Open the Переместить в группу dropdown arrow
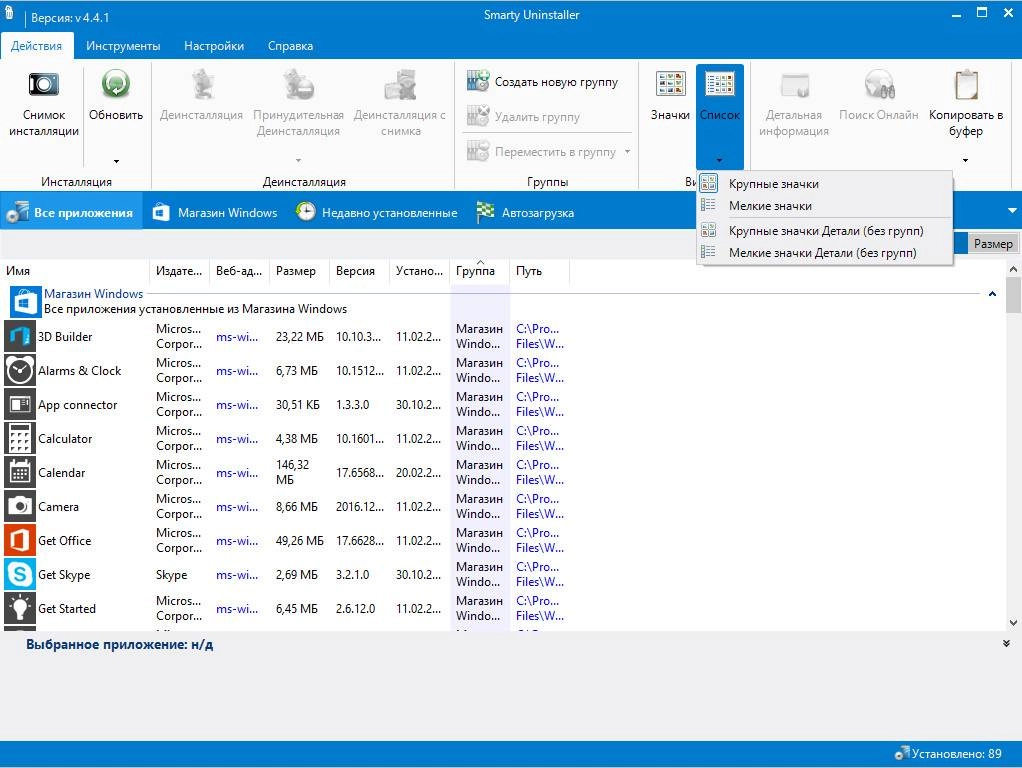1022x768 pixels. coord(627,151)
